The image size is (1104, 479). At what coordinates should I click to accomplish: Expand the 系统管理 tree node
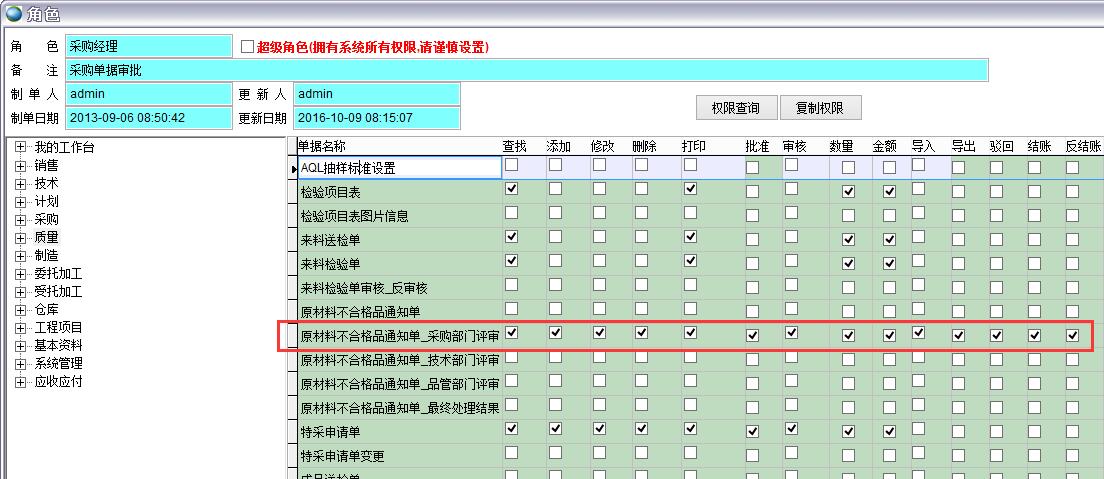tap(21, 364)
